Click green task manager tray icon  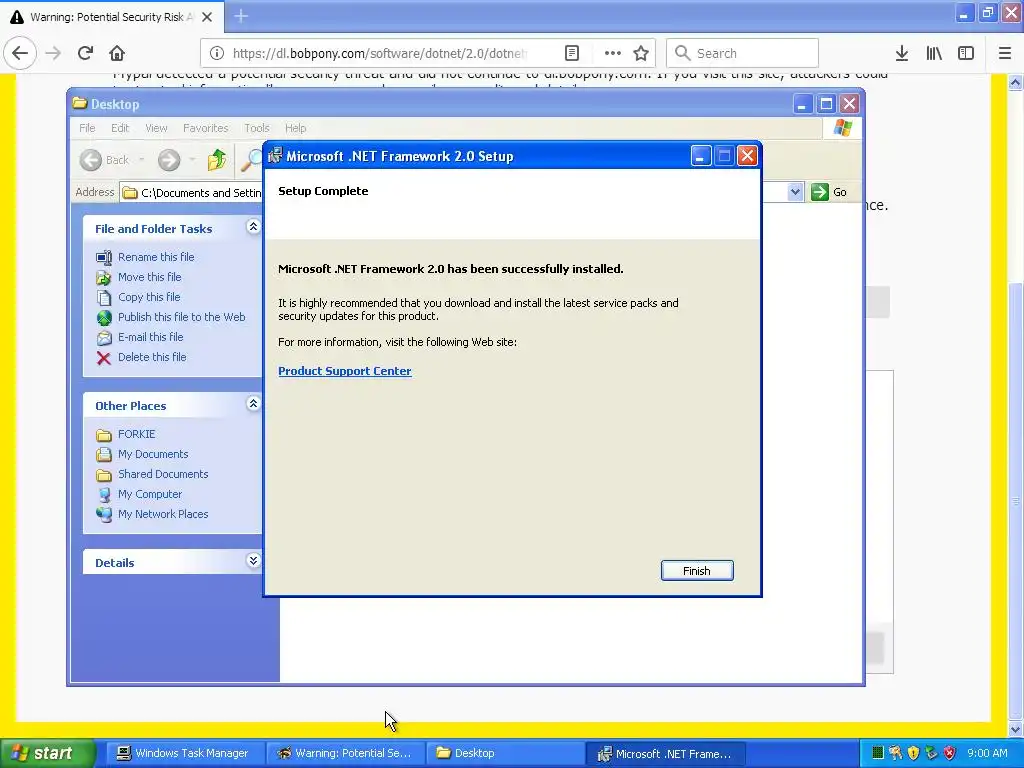(878, 753)
